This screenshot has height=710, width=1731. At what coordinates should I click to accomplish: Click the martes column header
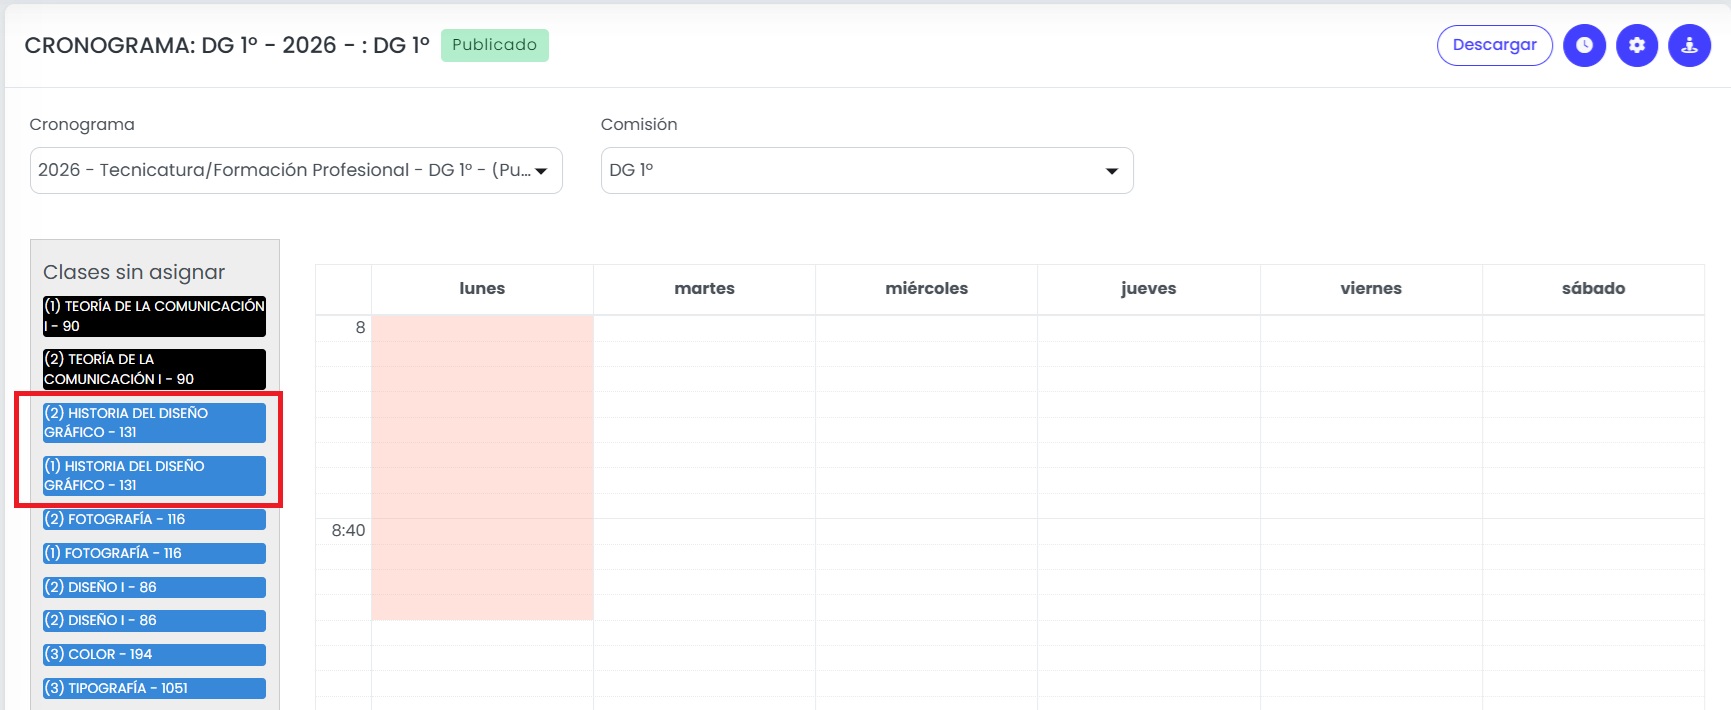point(704,289)
